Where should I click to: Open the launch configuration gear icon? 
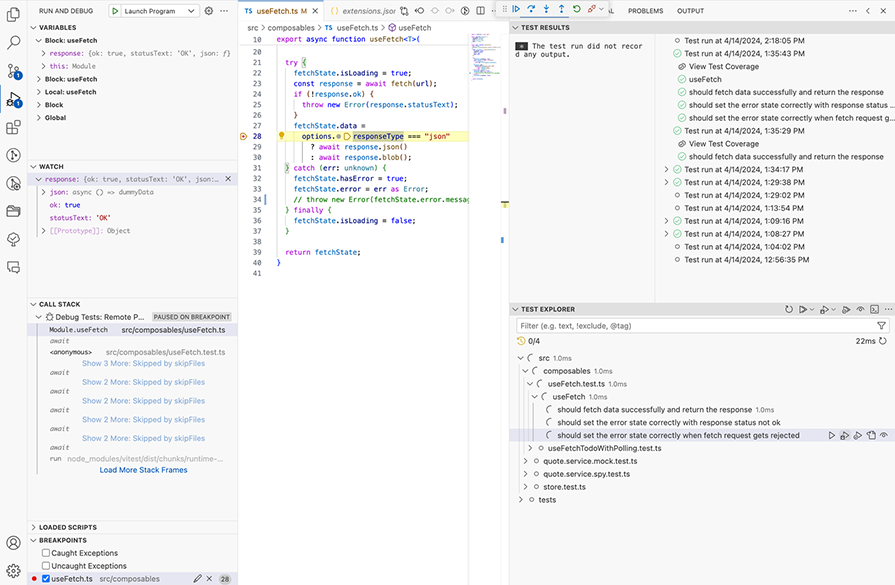[209, 11]
